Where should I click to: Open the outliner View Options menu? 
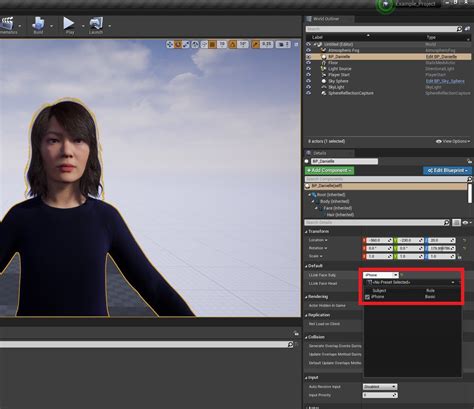pyautogui.click(x=453, y=141)
